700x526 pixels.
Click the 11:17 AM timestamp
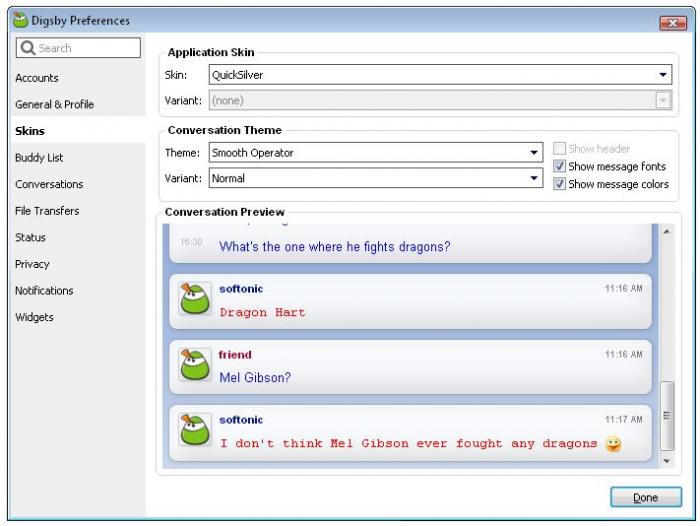(x=624, y=419)
